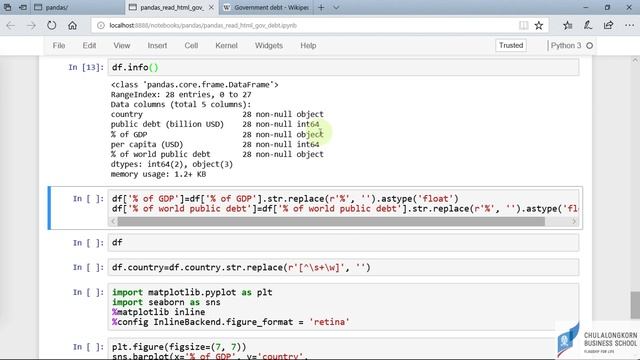Open the Help menu
The height and width of the screenshot is (360, 640).
pos(308,45)
